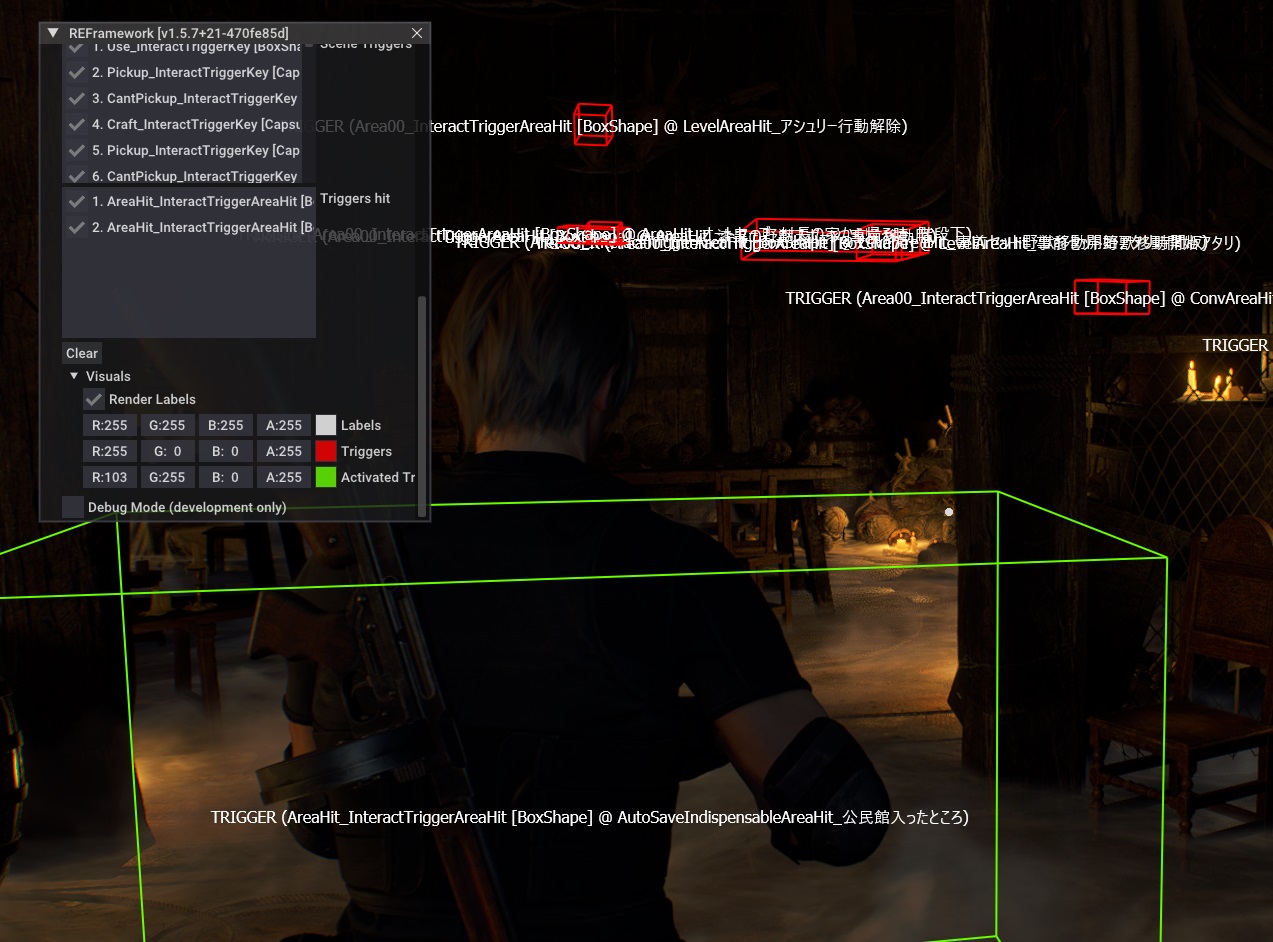
Task: Select the Triggers R:255 value field
Action: (110, 451)
